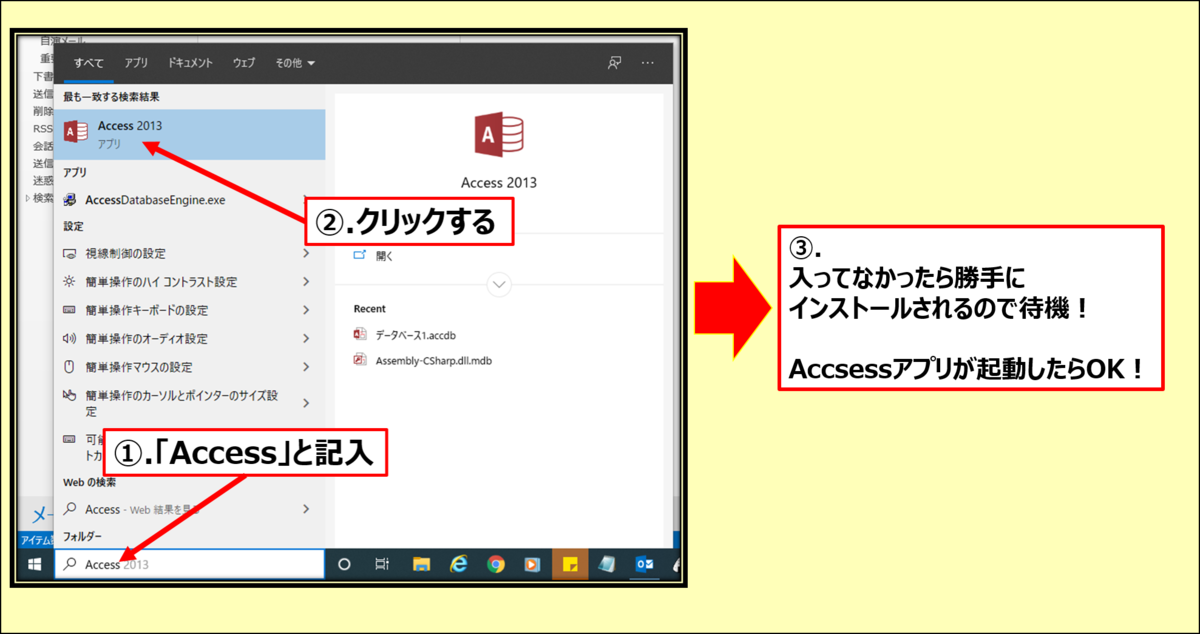The image size is (1200, 634).
Task: Open Outlook from the taskbar
Action: click(645, 564)
